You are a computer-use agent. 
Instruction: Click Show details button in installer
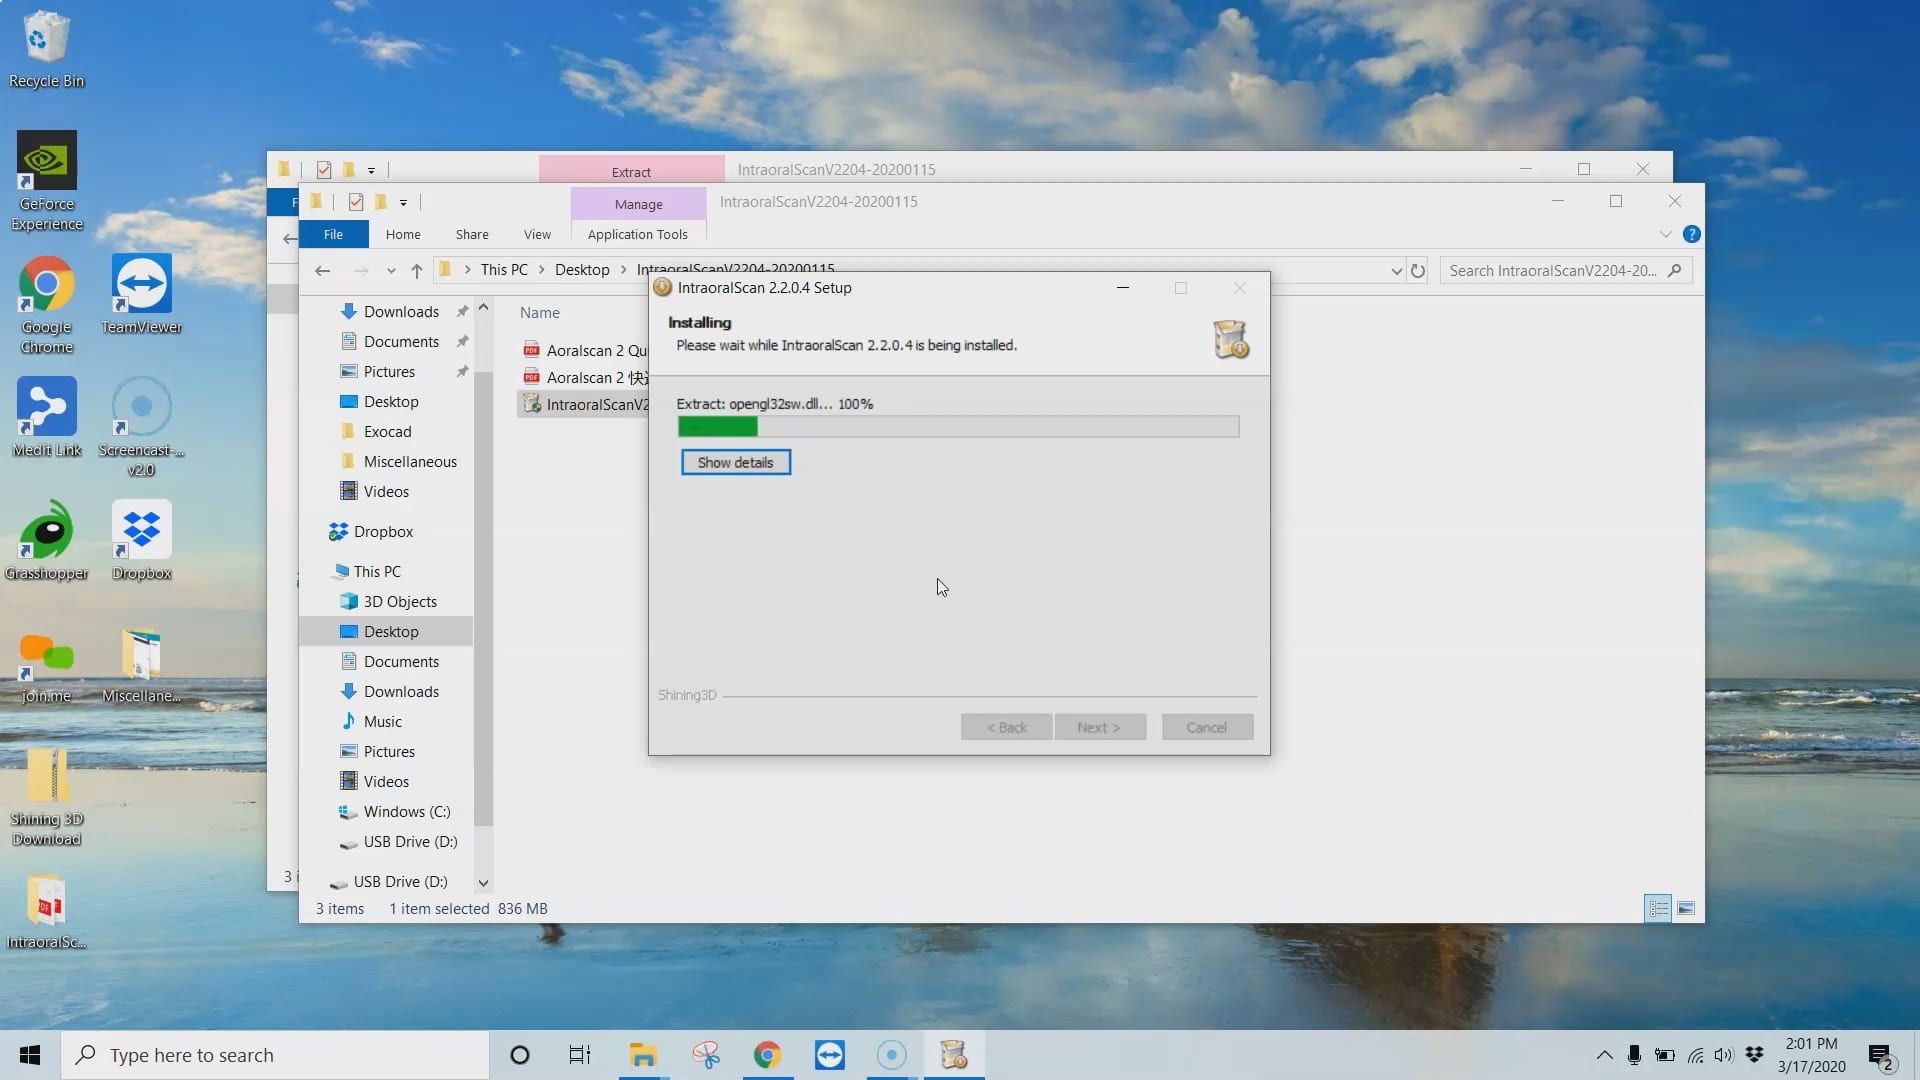(735, 462)
